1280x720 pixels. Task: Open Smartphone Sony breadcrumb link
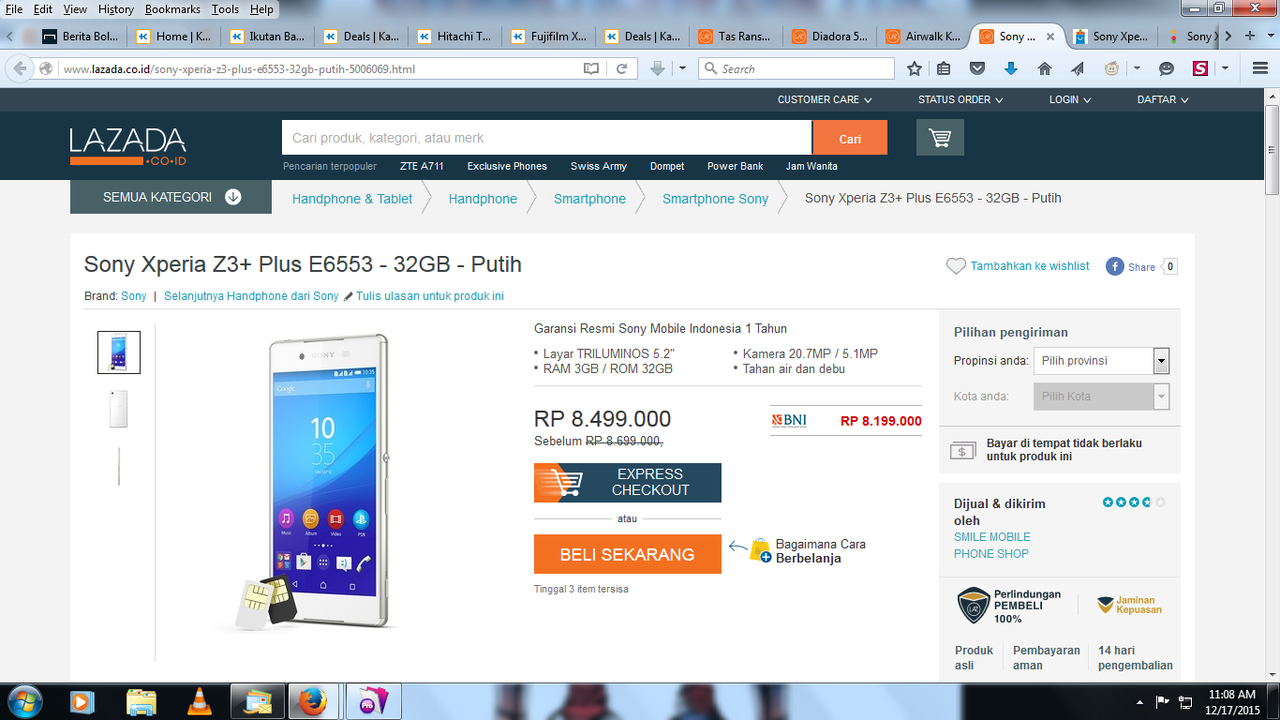(715, 199)
